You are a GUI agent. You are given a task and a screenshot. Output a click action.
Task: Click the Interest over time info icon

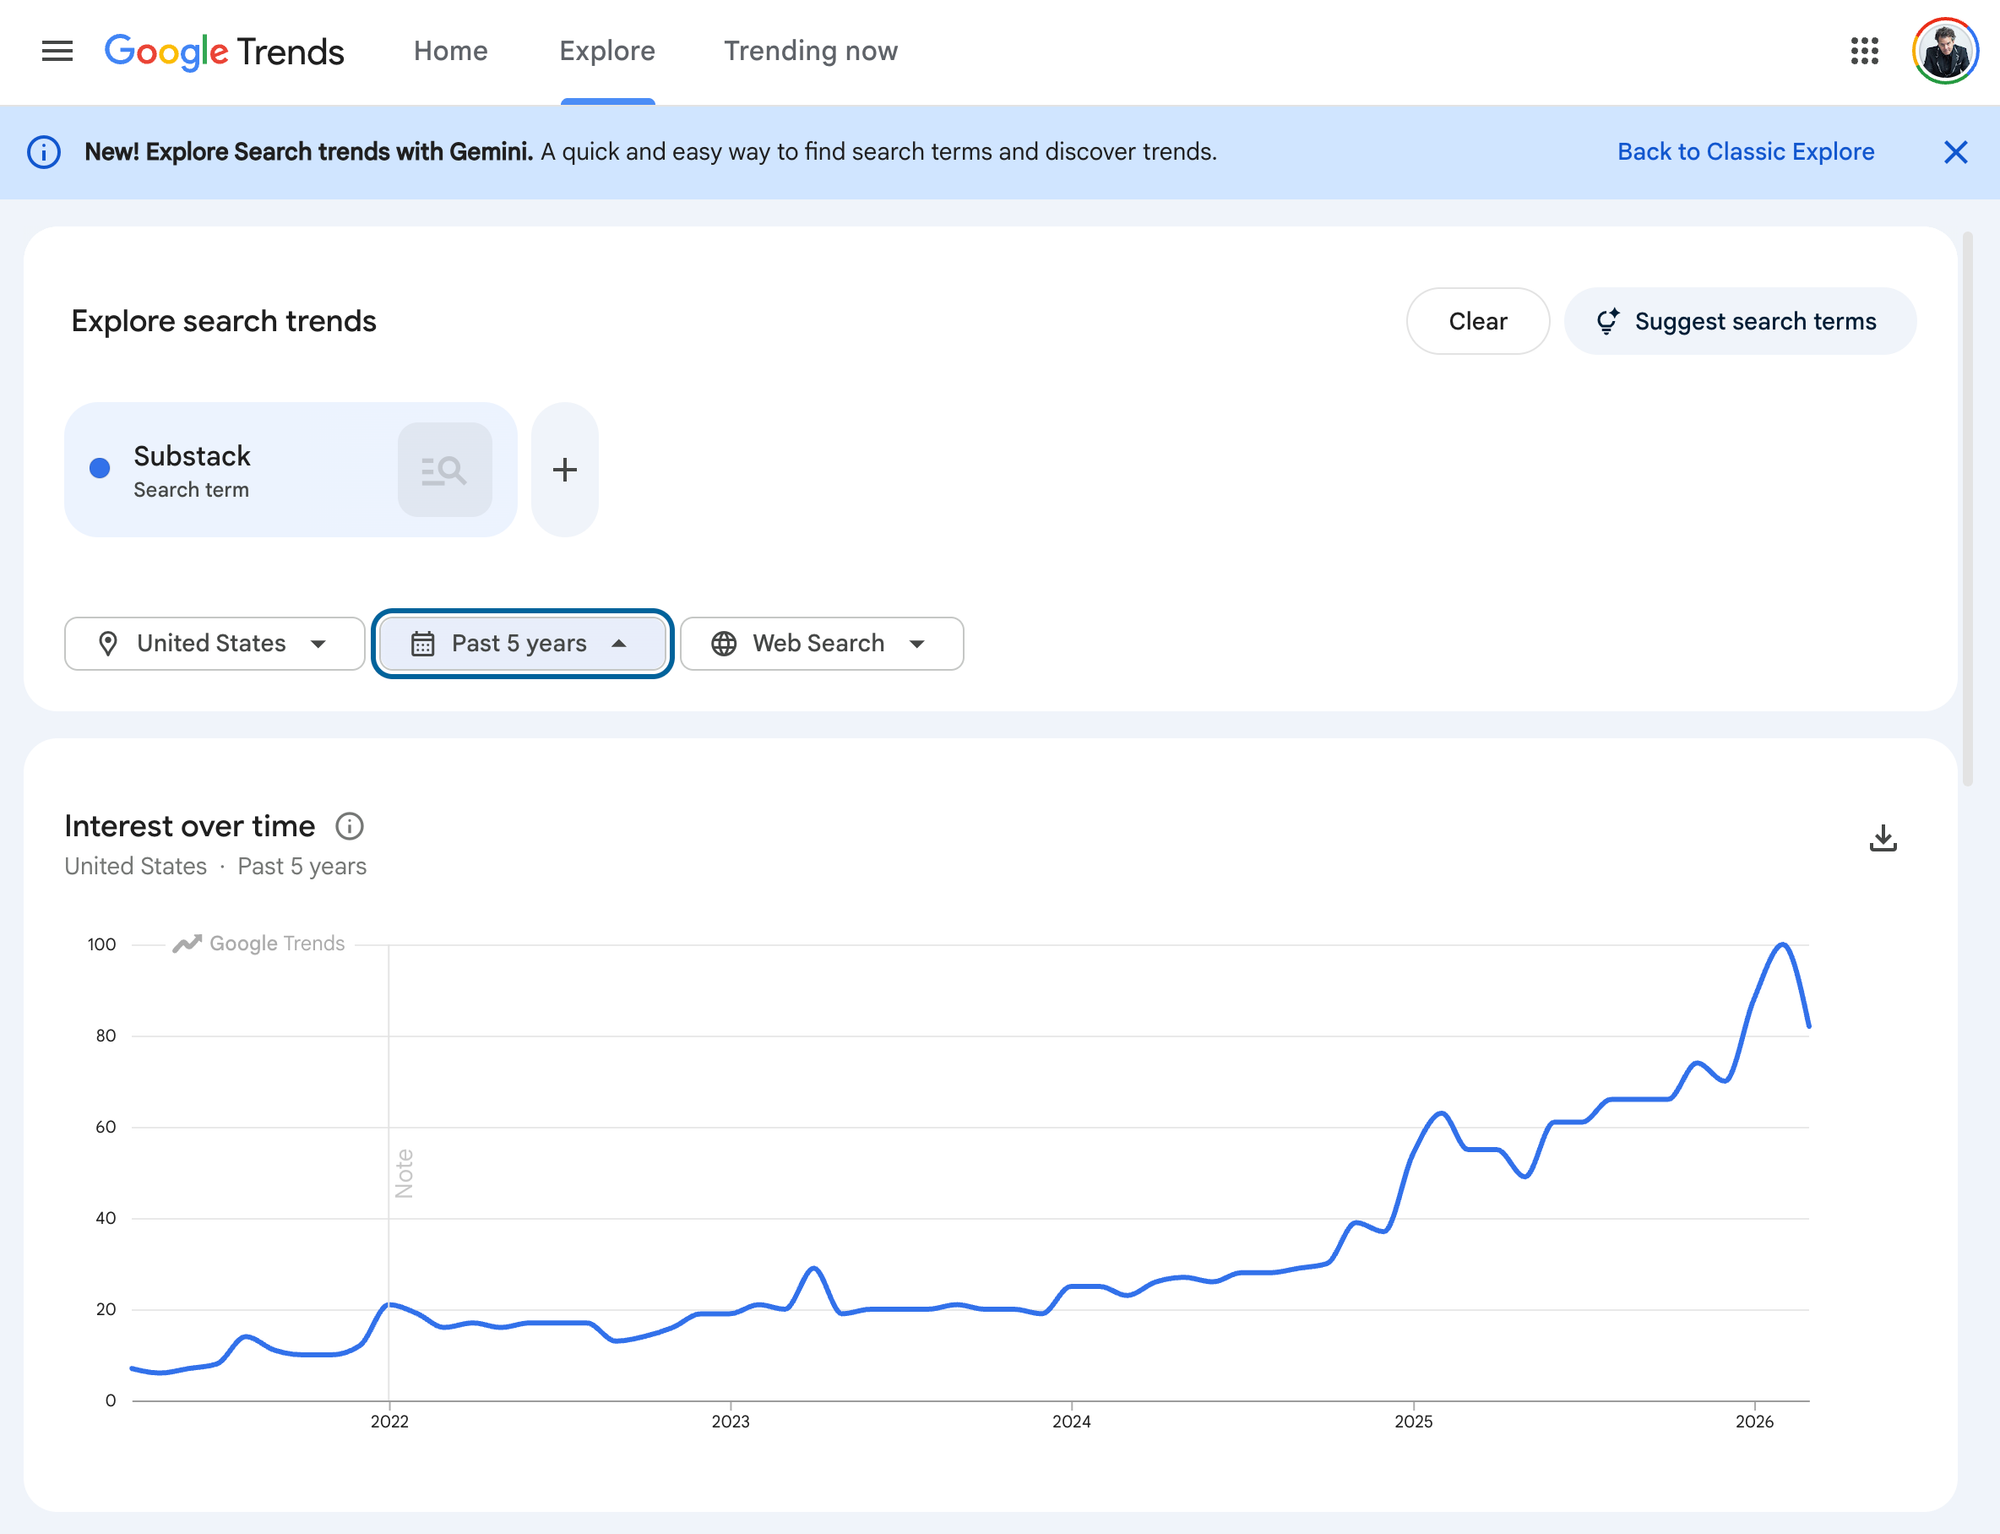(x=349, y=826)
